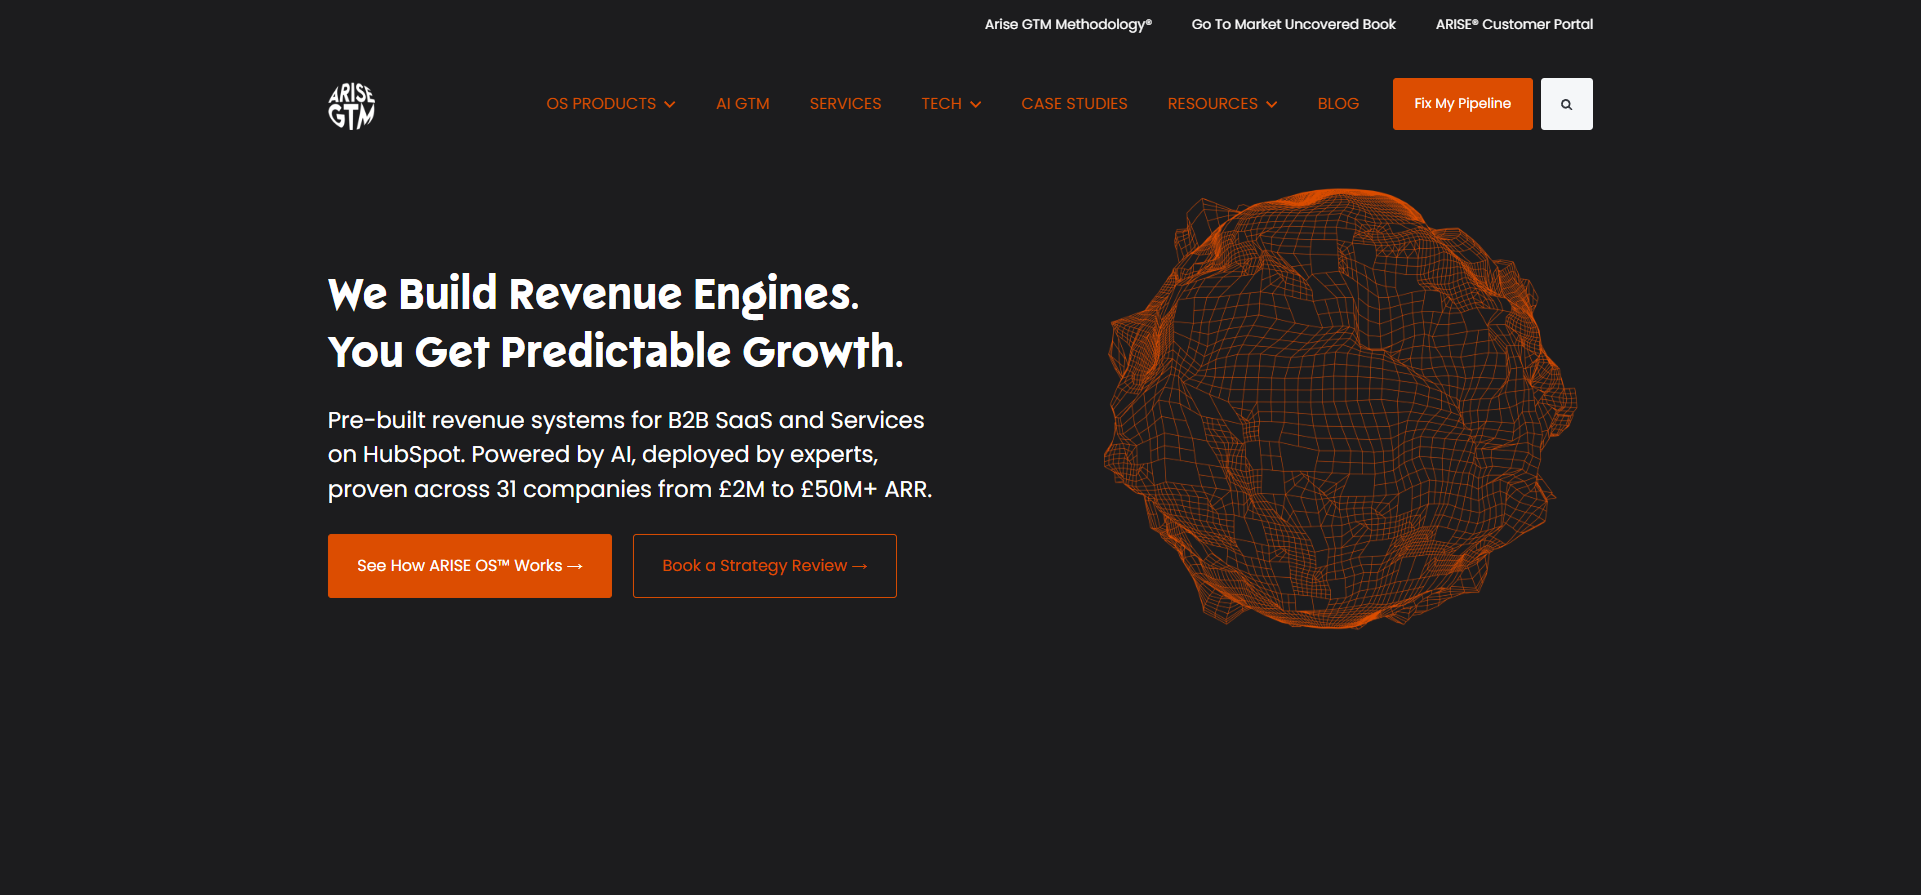Click the ARISE GTM logo
This screenshot has height=895, width=1921.
click(351, 105)
